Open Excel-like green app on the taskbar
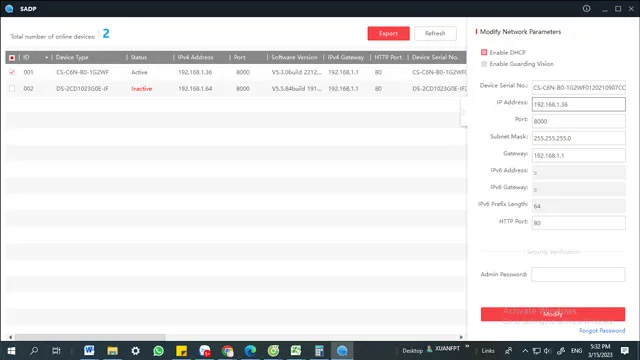Screen dimensions: 640x360 click(296, 351)
